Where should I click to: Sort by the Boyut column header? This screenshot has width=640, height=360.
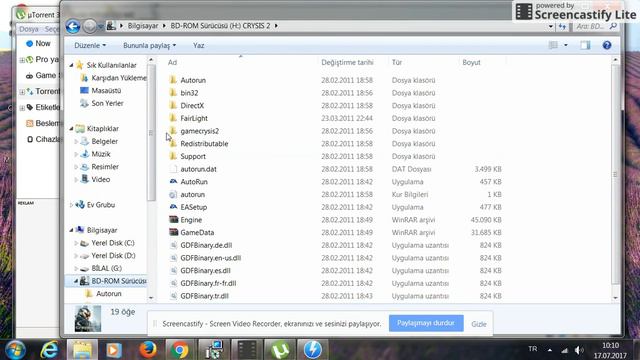tap(471, 62)
